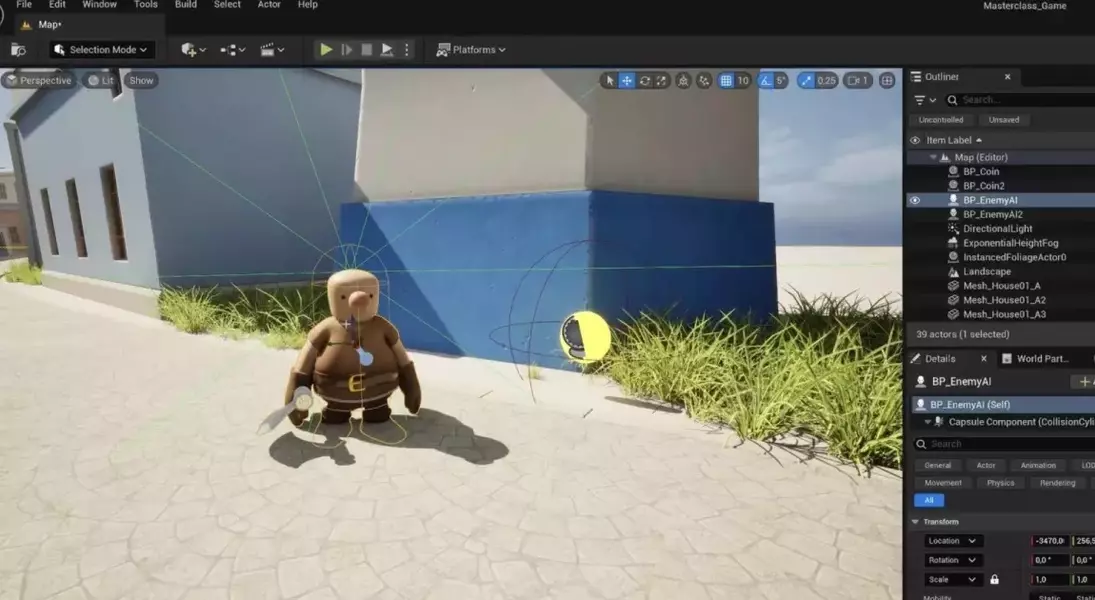Select the All details filter button
The image size is (1095, 600).
coord(929,501)
